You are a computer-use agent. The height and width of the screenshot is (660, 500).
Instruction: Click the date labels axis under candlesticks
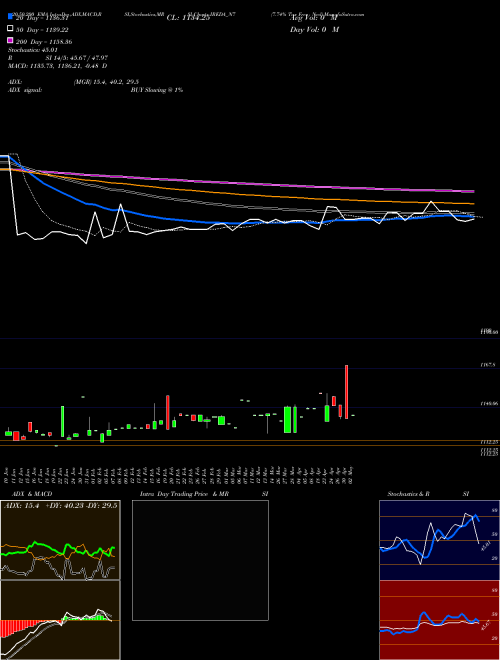tap(180, 475)
